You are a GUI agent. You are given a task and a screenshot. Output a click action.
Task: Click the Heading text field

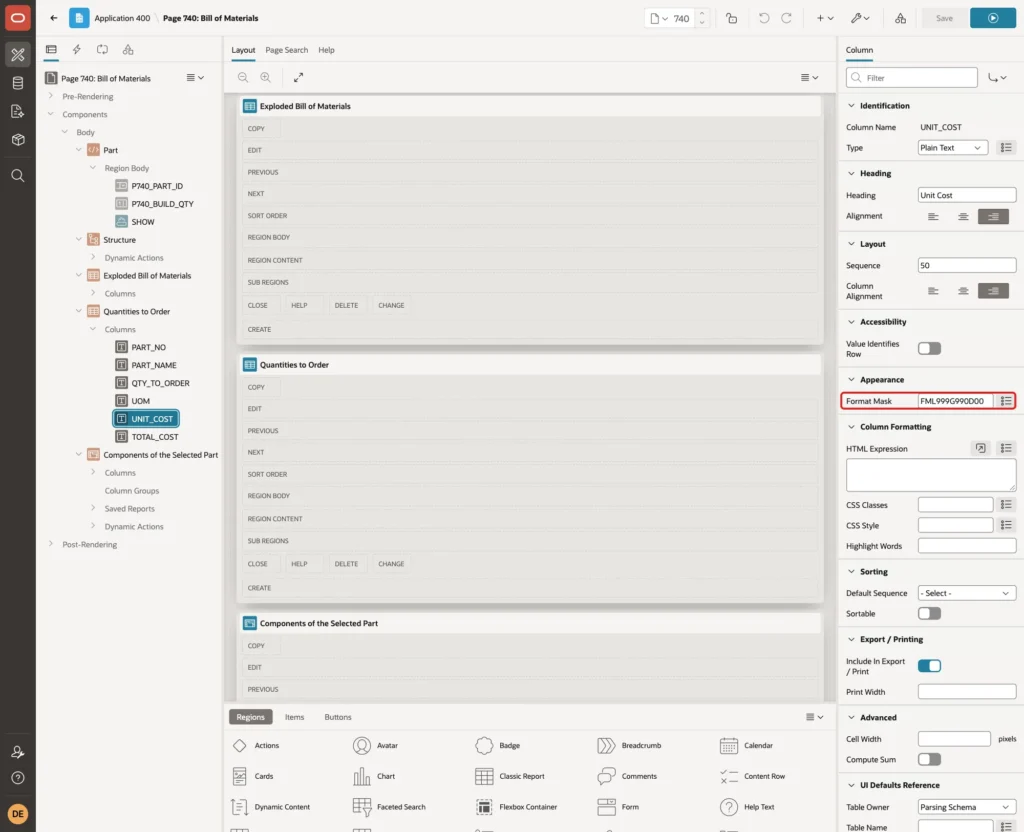coord(967,195)
